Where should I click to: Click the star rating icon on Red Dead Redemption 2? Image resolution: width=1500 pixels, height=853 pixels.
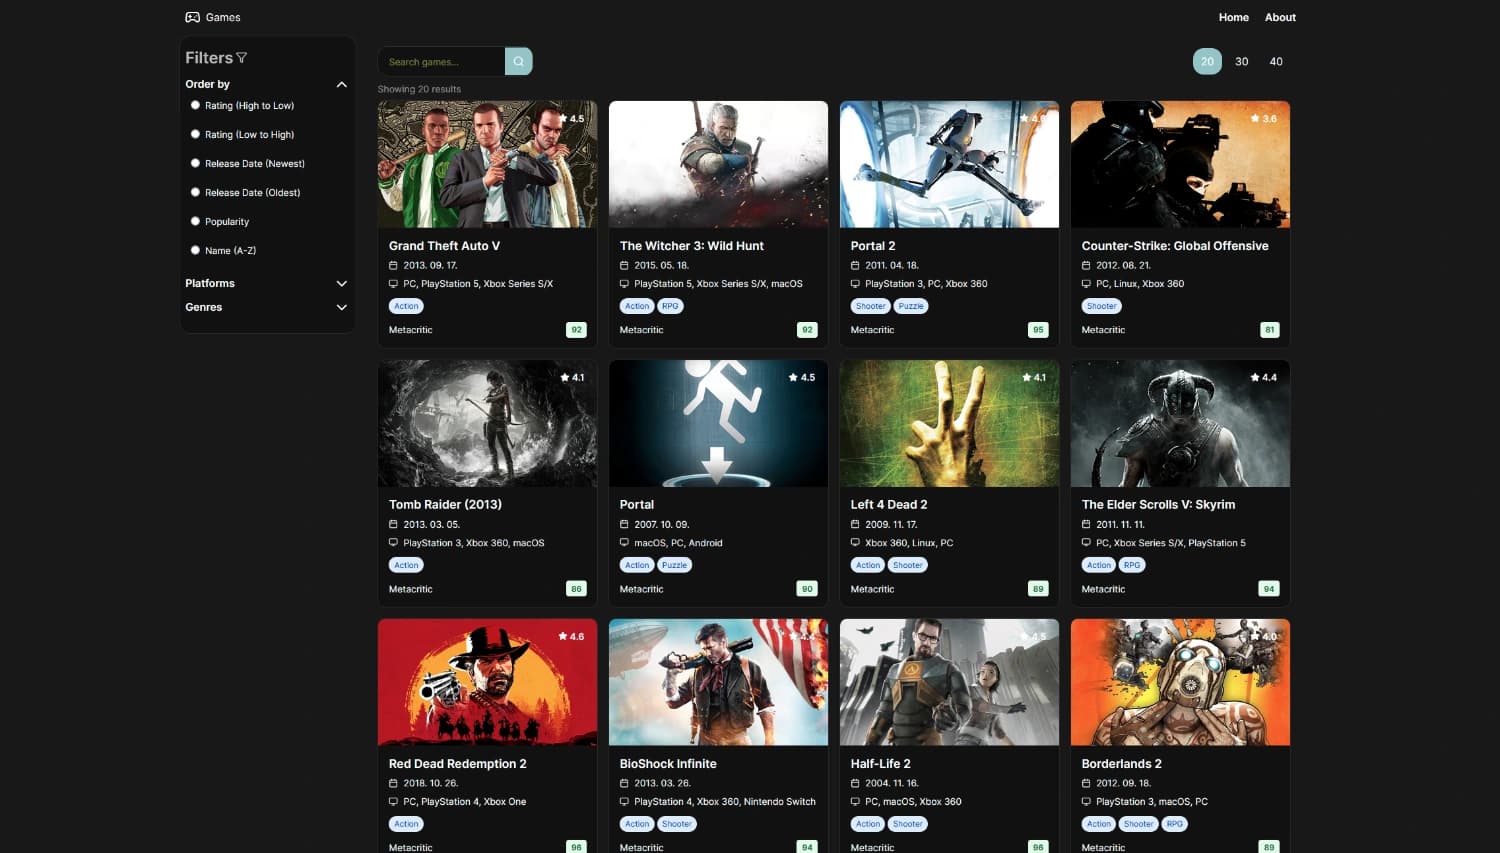pos(562,636)
